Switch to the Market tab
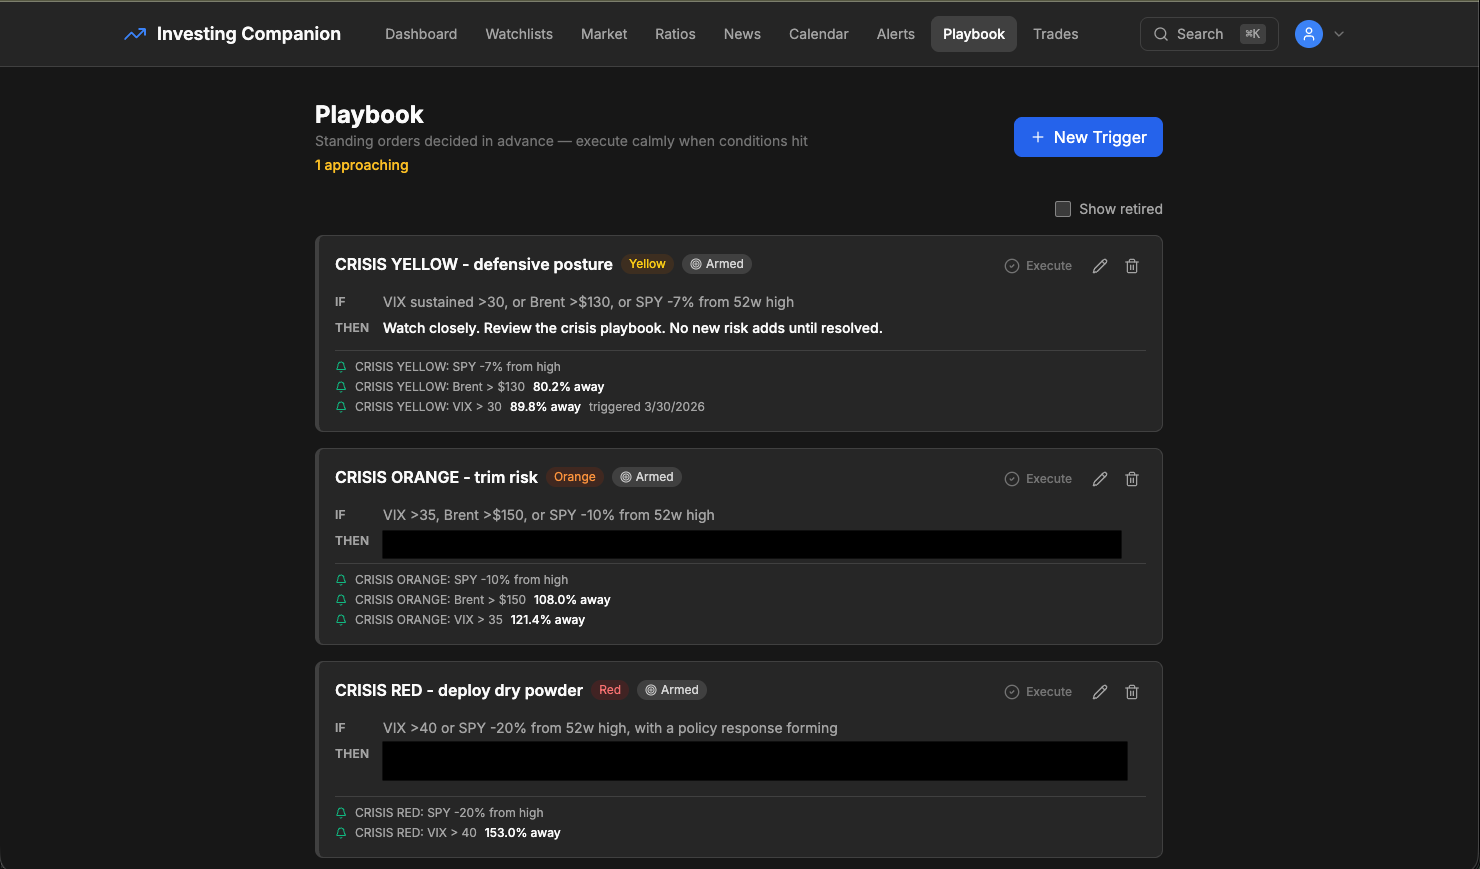 pyautogui.click(x=604, y=34)
